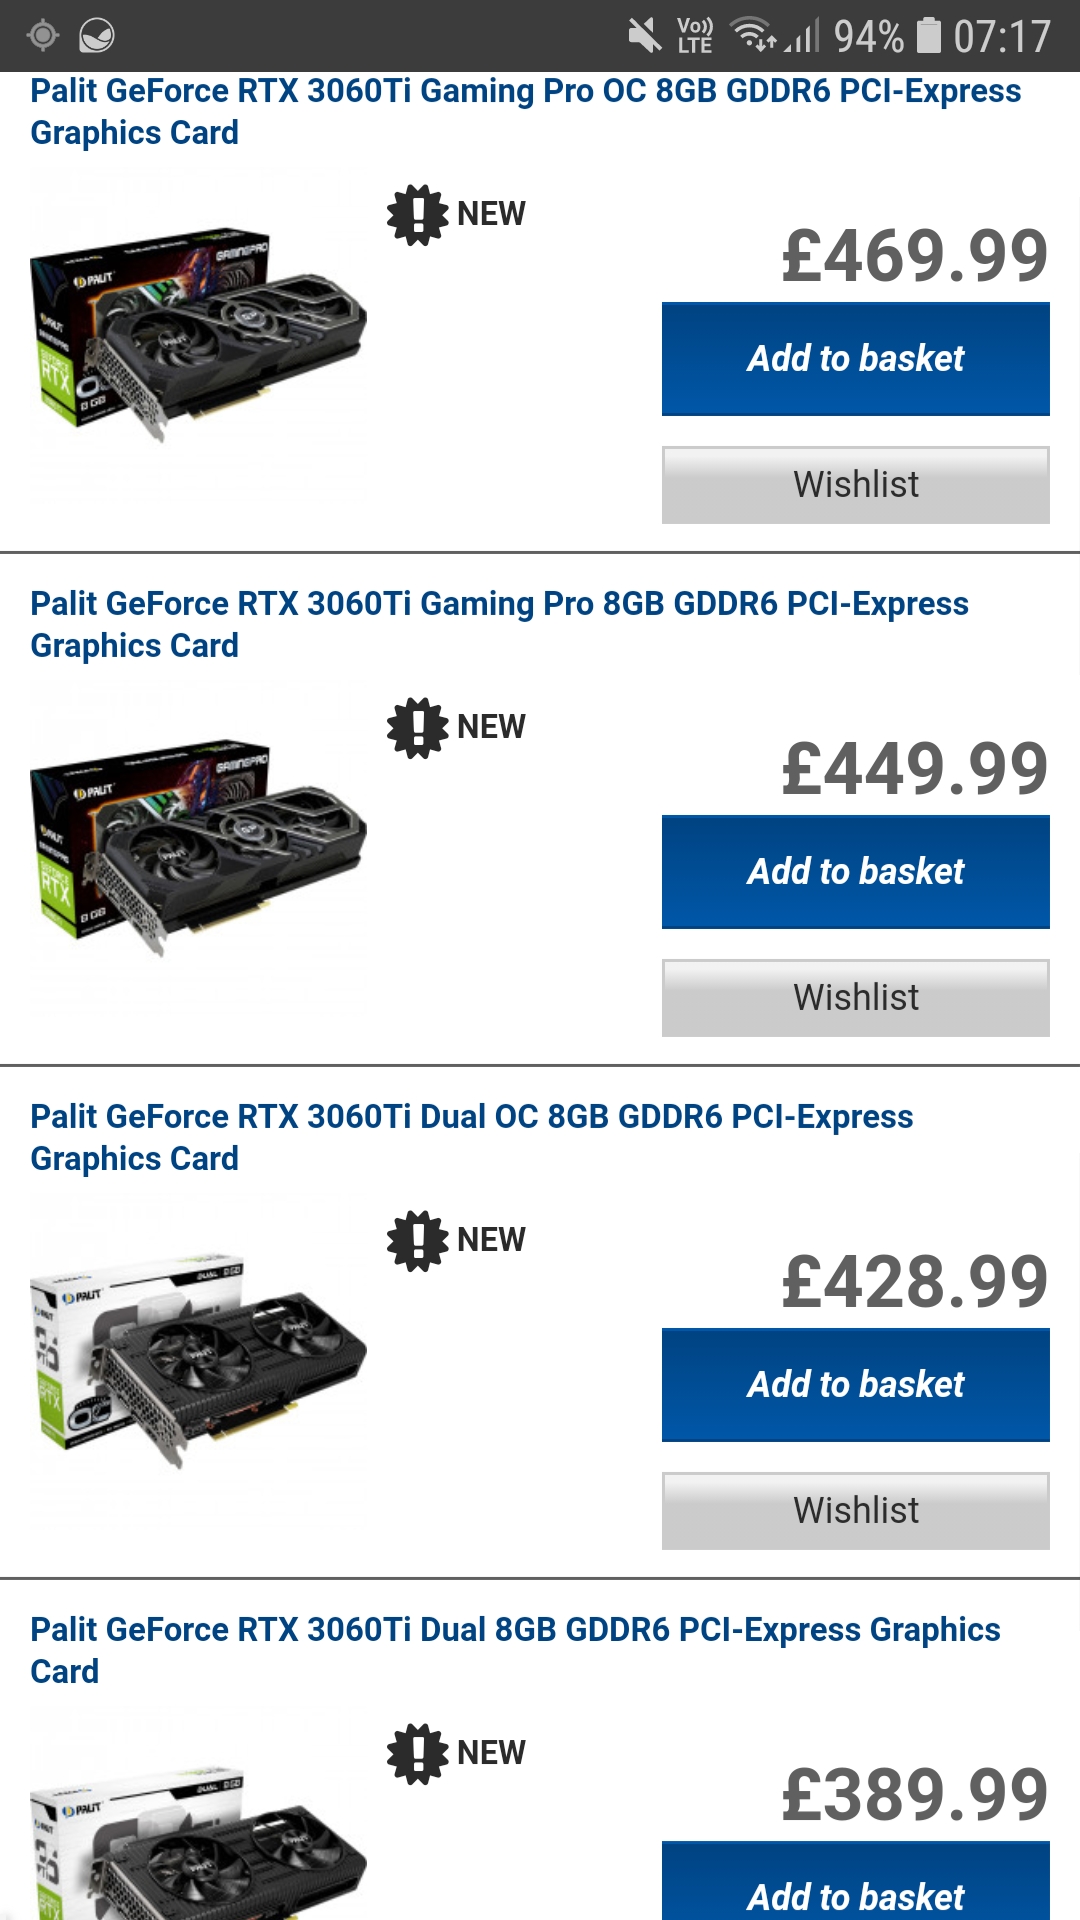This screenshot has height=1920, width=1080.
Task: Add the £428.99 Dual OC to basket
Action: pos(856,1385)
